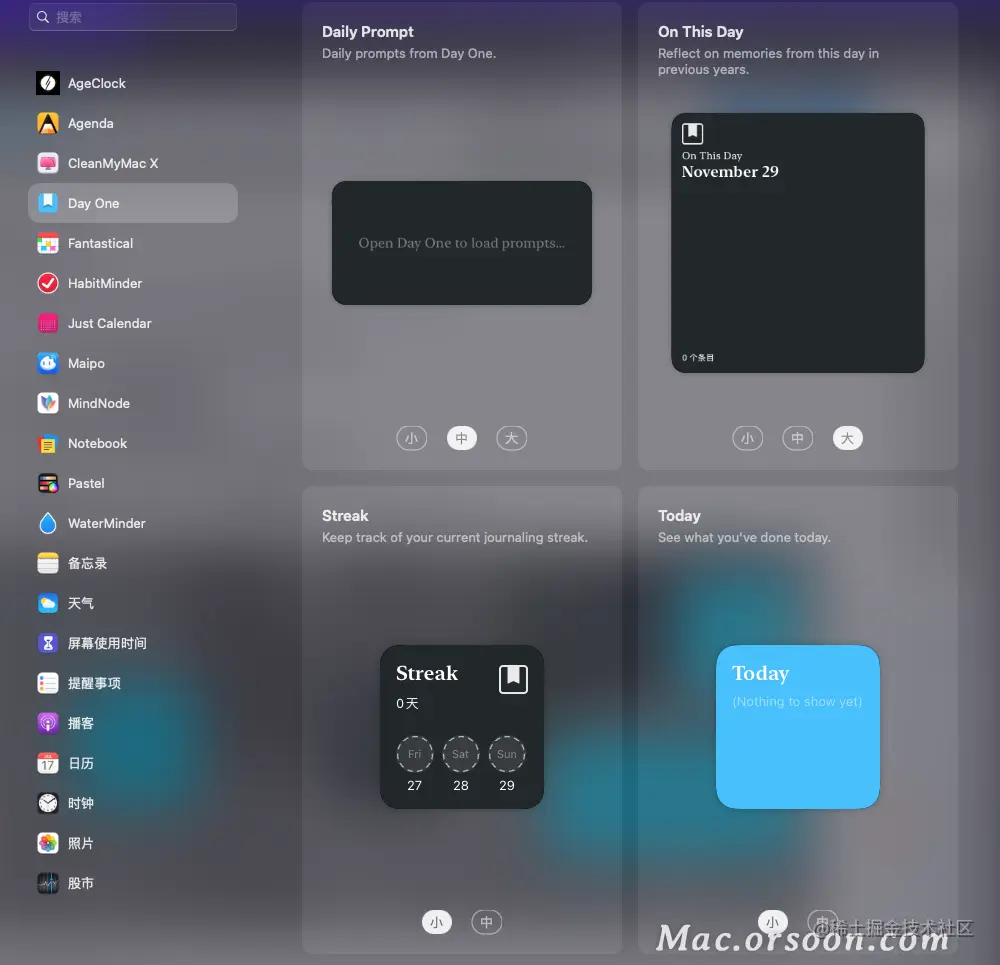Viewport: 1000px width, 965px height.
Task: Select medium (中) size for Streak widget
Action: (x=487, y=922)
